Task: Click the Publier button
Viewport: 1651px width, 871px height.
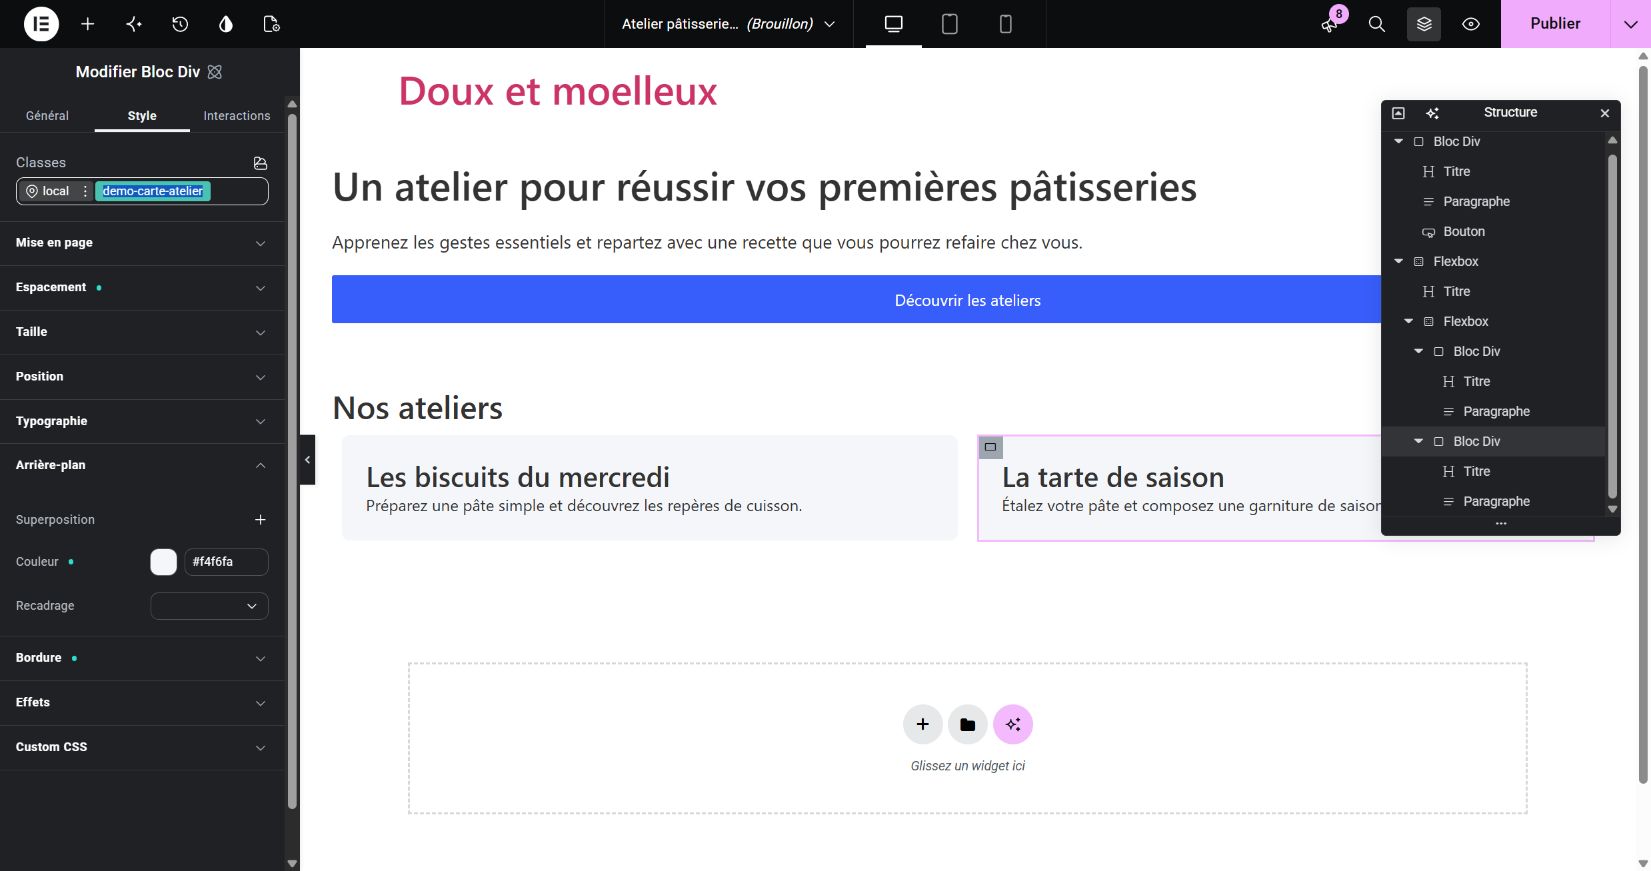Action: 1555,24
